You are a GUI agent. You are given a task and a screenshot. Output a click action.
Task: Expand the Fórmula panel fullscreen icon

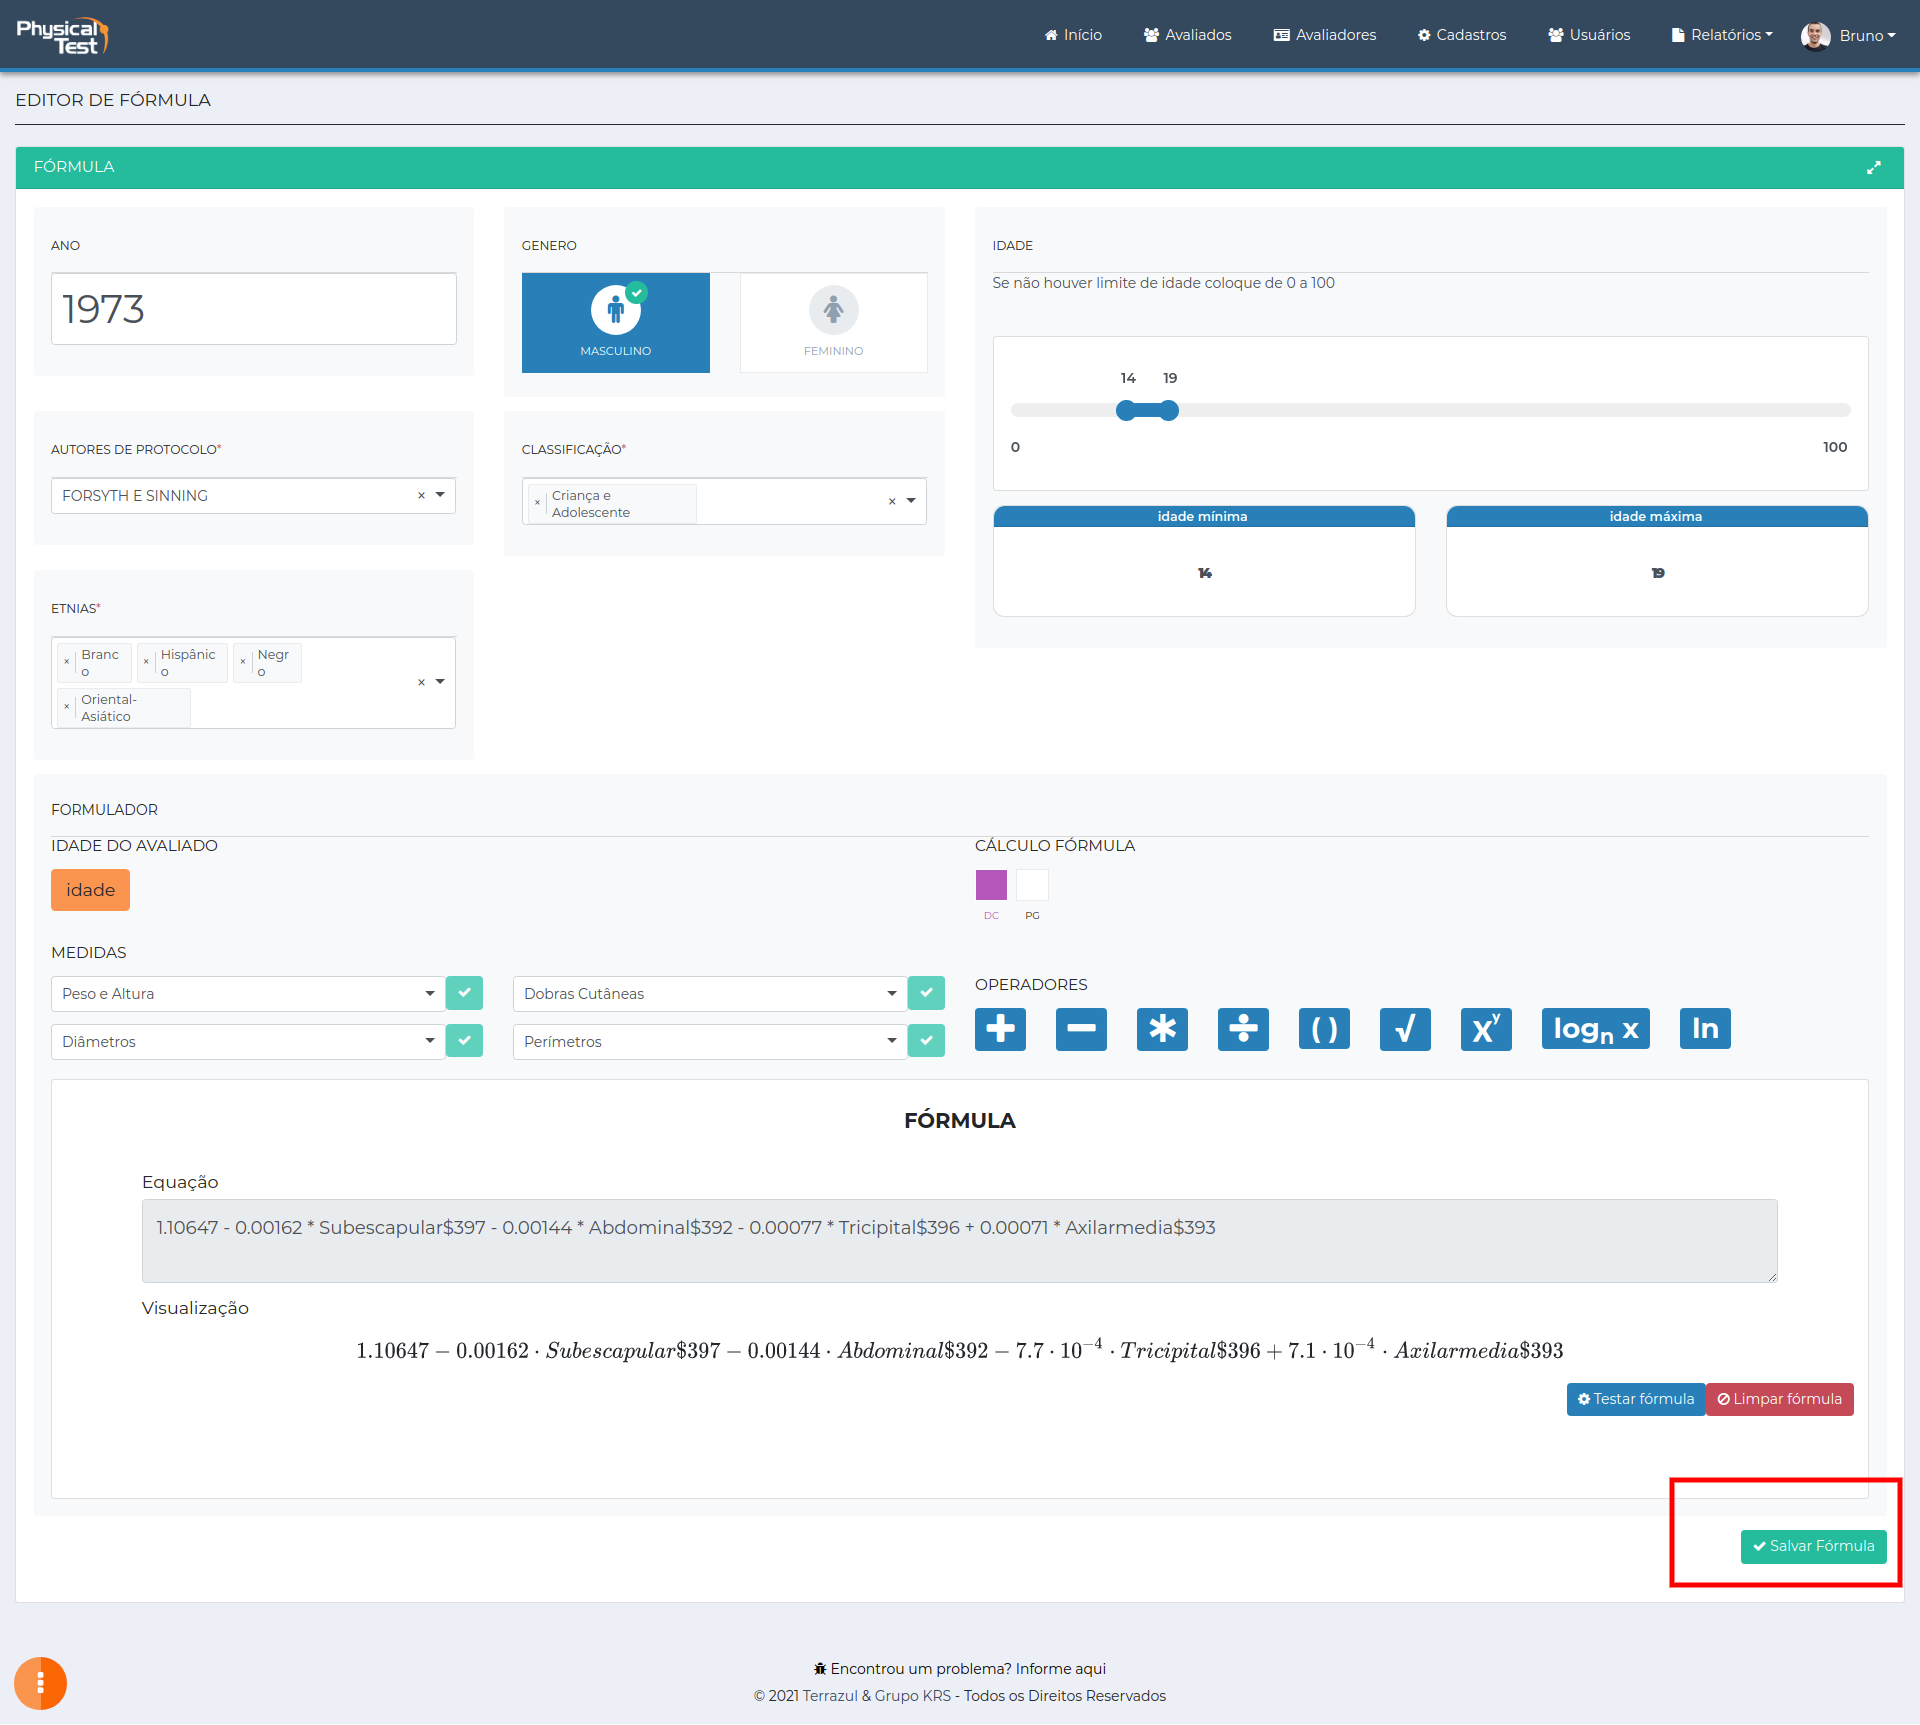(x=1873, y=168)
